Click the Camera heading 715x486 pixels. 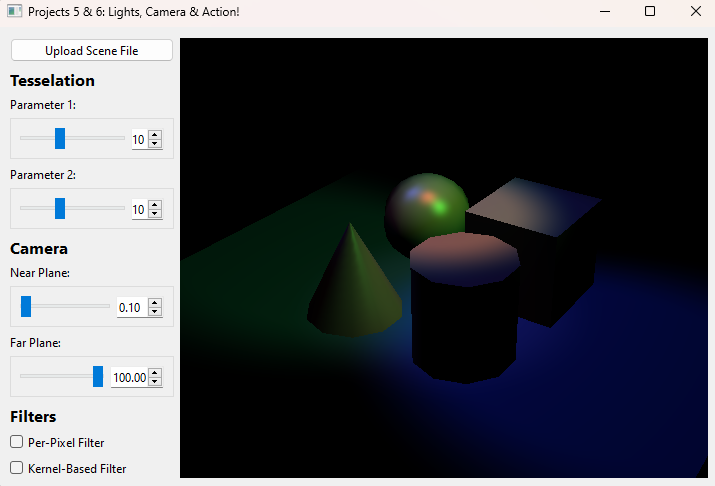pyautogui.click(x=39, y=249)
